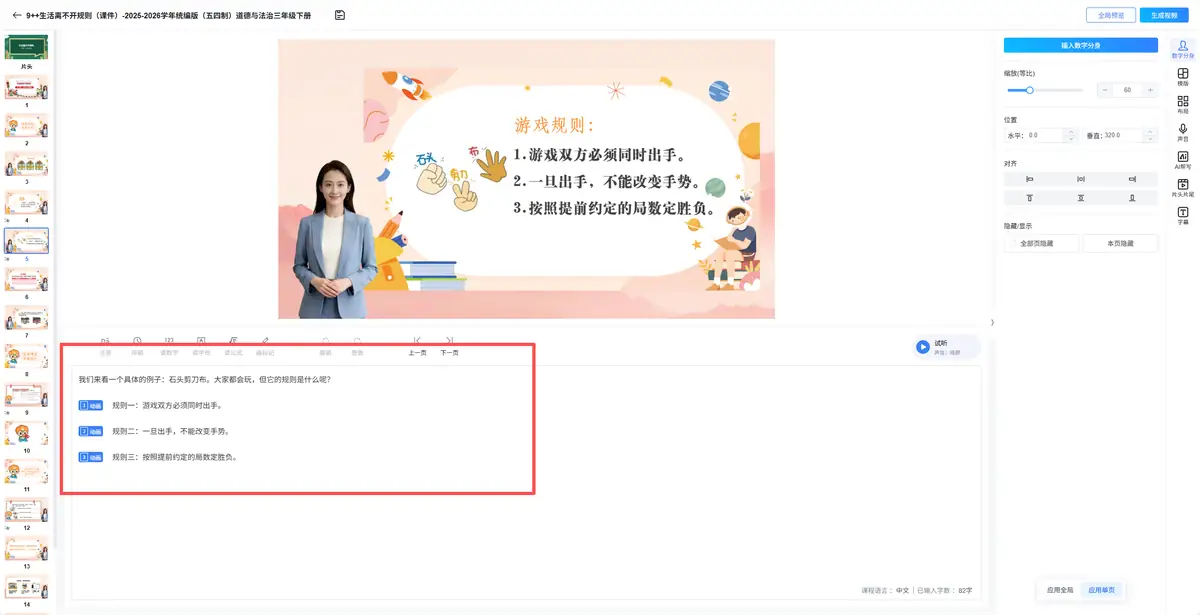Select slide thumbnail 8
Screen dimensions: 1200x615
click(26, 356)
